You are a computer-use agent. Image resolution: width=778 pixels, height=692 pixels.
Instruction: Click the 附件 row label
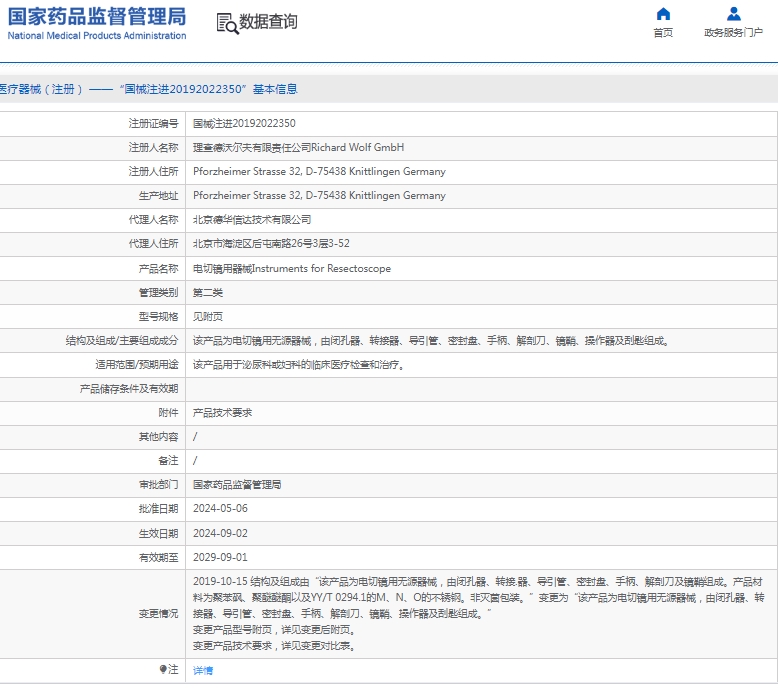[168, 413]
